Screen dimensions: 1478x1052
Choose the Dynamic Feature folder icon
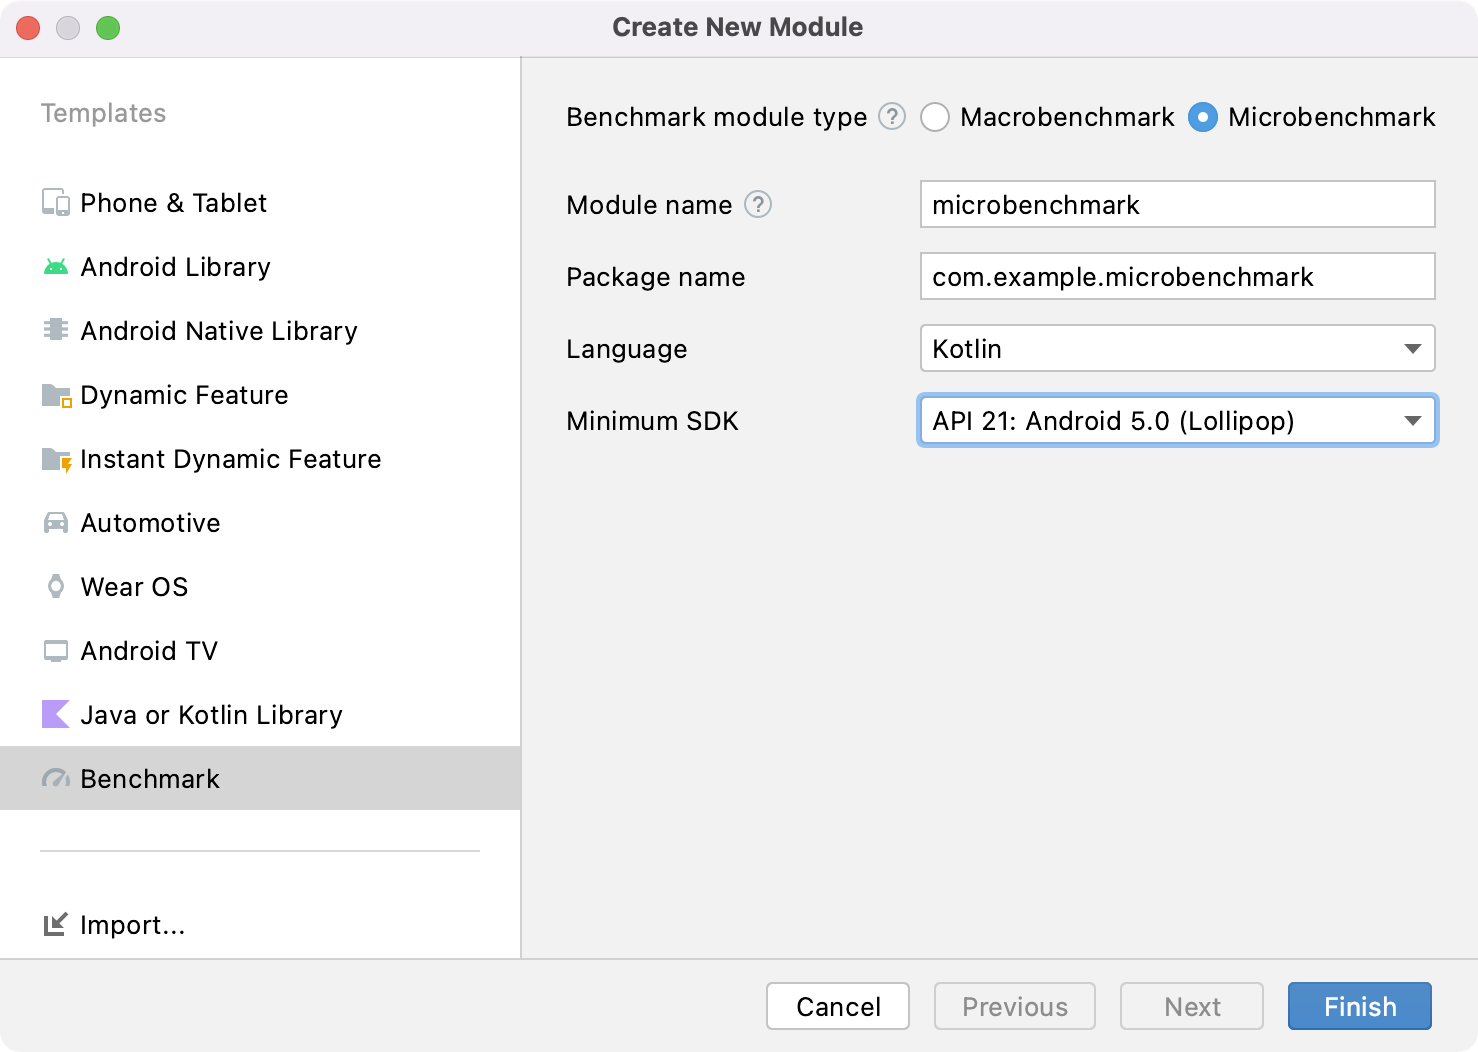(x=56, y=396)
